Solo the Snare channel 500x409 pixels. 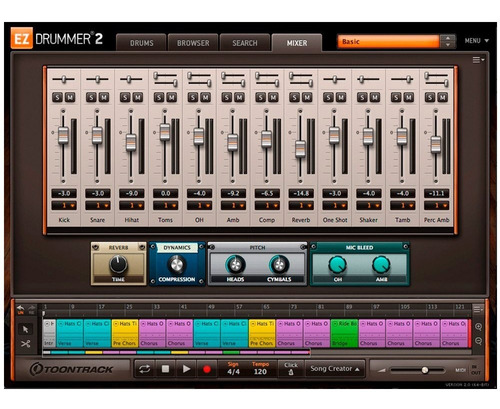91,97
